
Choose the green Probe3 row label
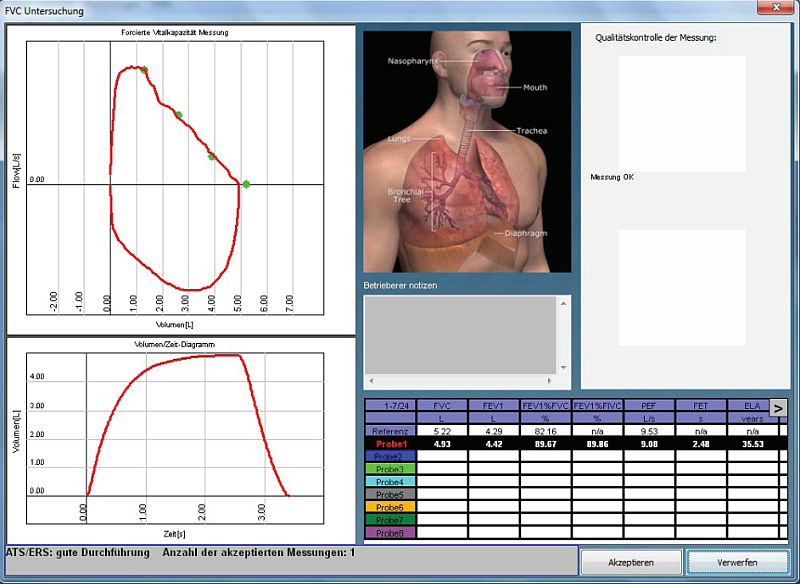coord(390,469)
